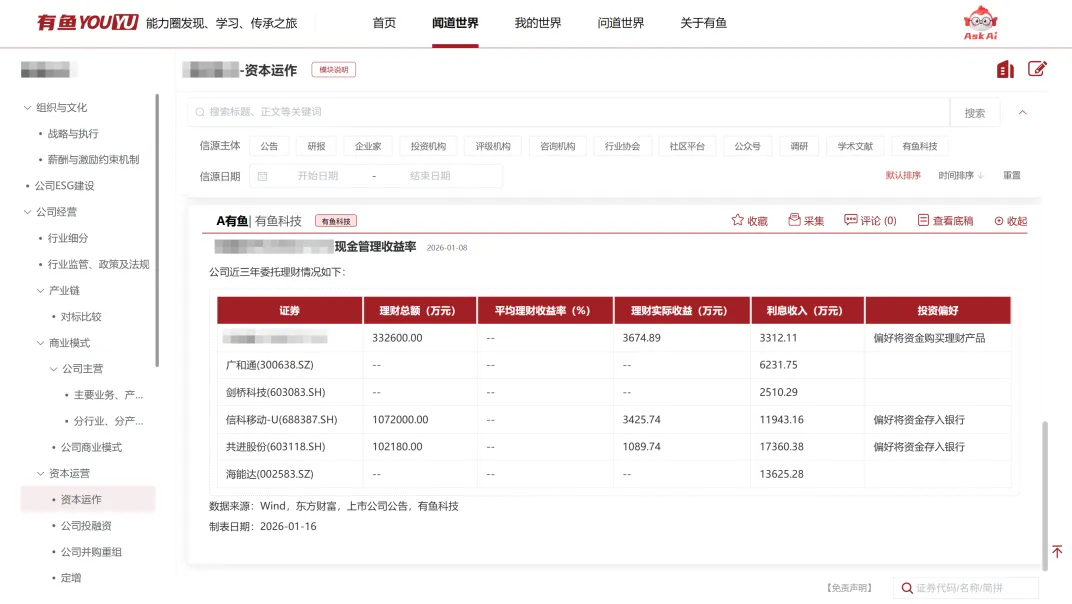The image size is (1072, 604).
Task: Filter sources by 评级机构
Action: (x=493, y=146)
